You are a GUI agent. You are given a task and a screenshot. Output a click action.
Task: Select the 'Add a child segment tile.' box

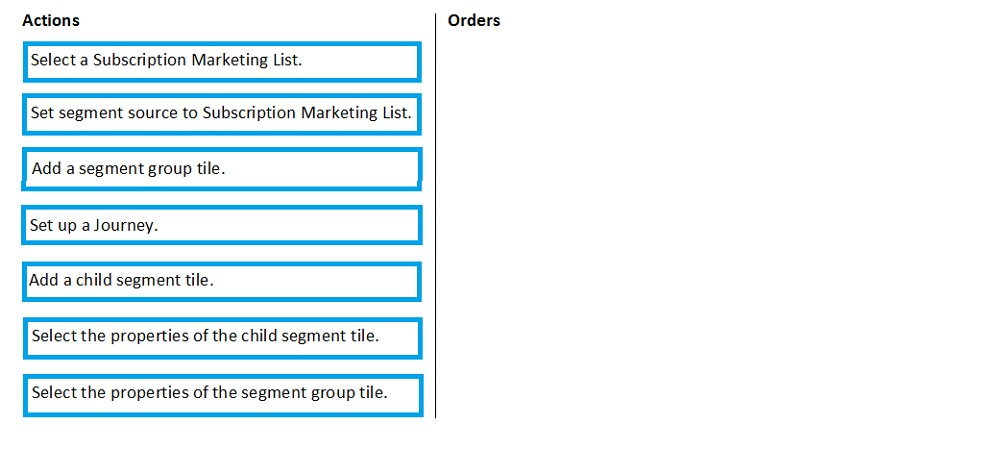[222, 281]
